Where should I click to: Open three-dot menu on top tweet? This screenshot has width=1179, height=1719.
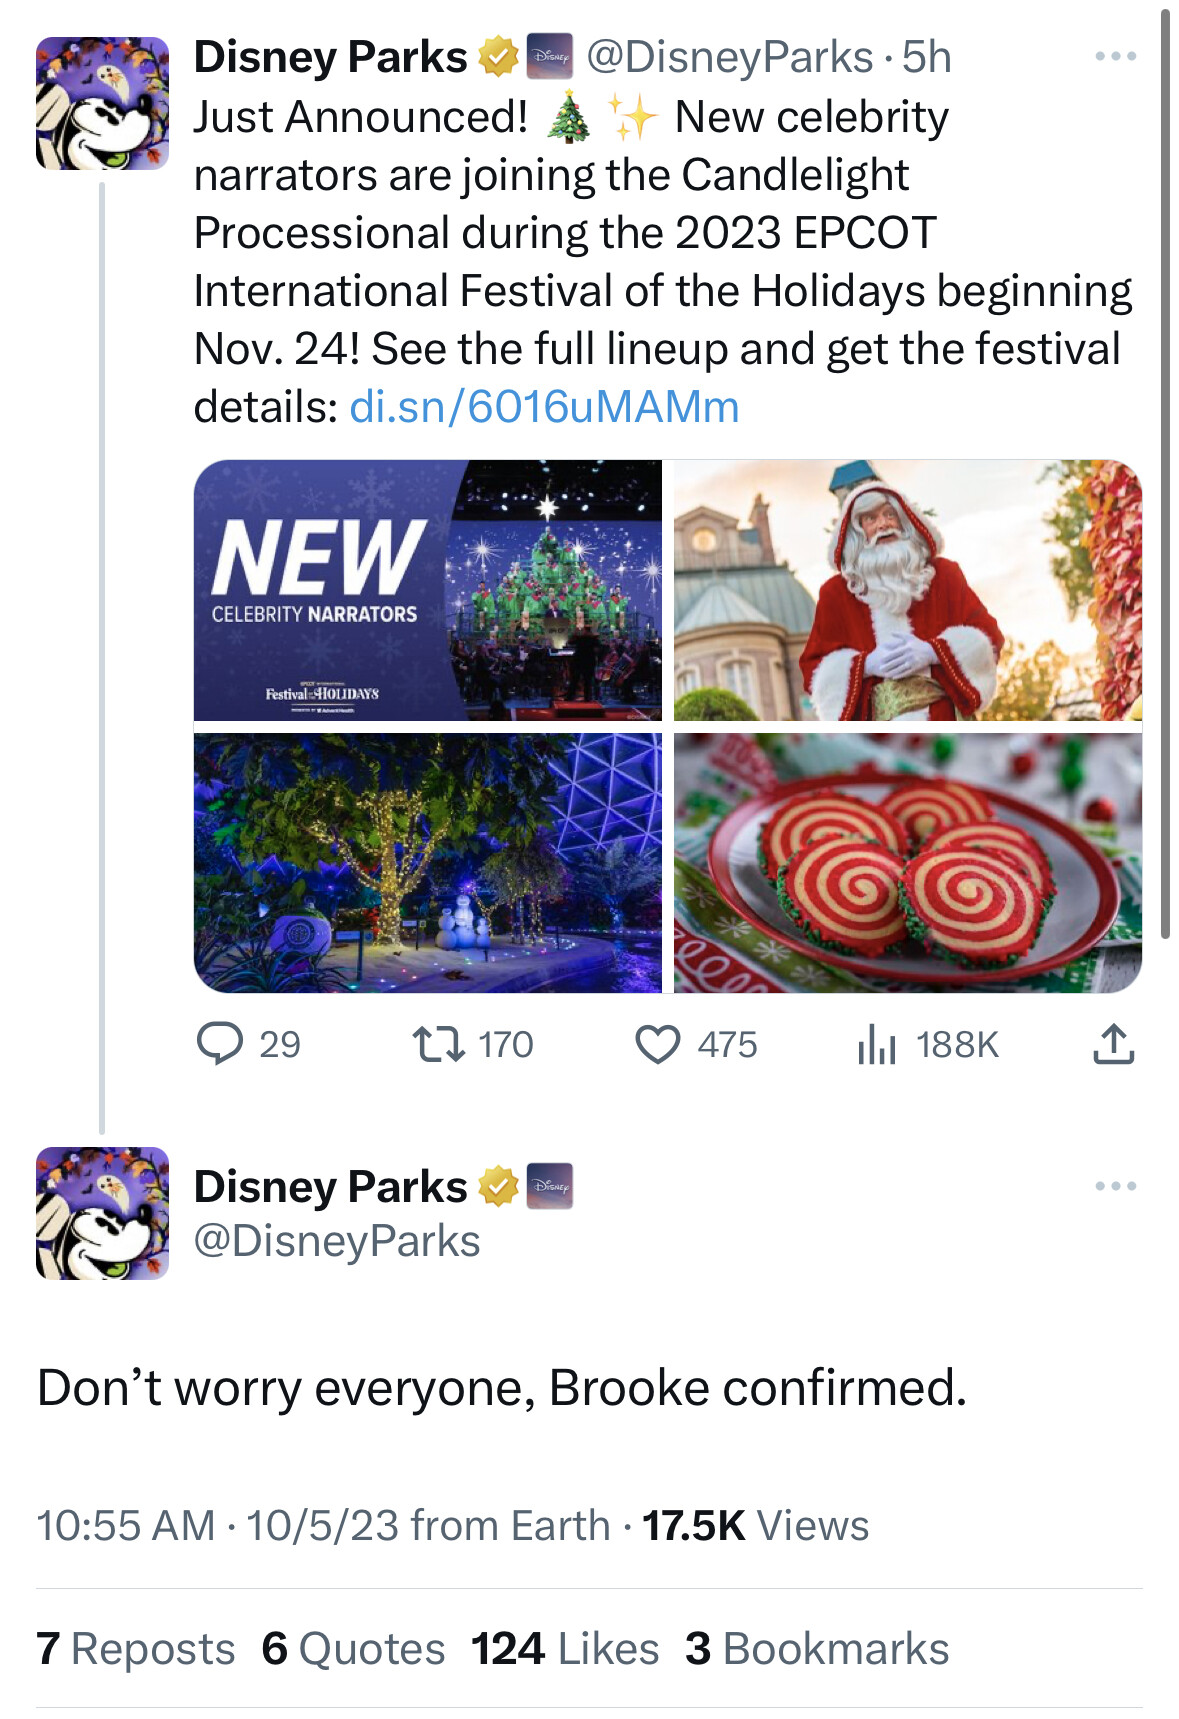point(1115,56)
